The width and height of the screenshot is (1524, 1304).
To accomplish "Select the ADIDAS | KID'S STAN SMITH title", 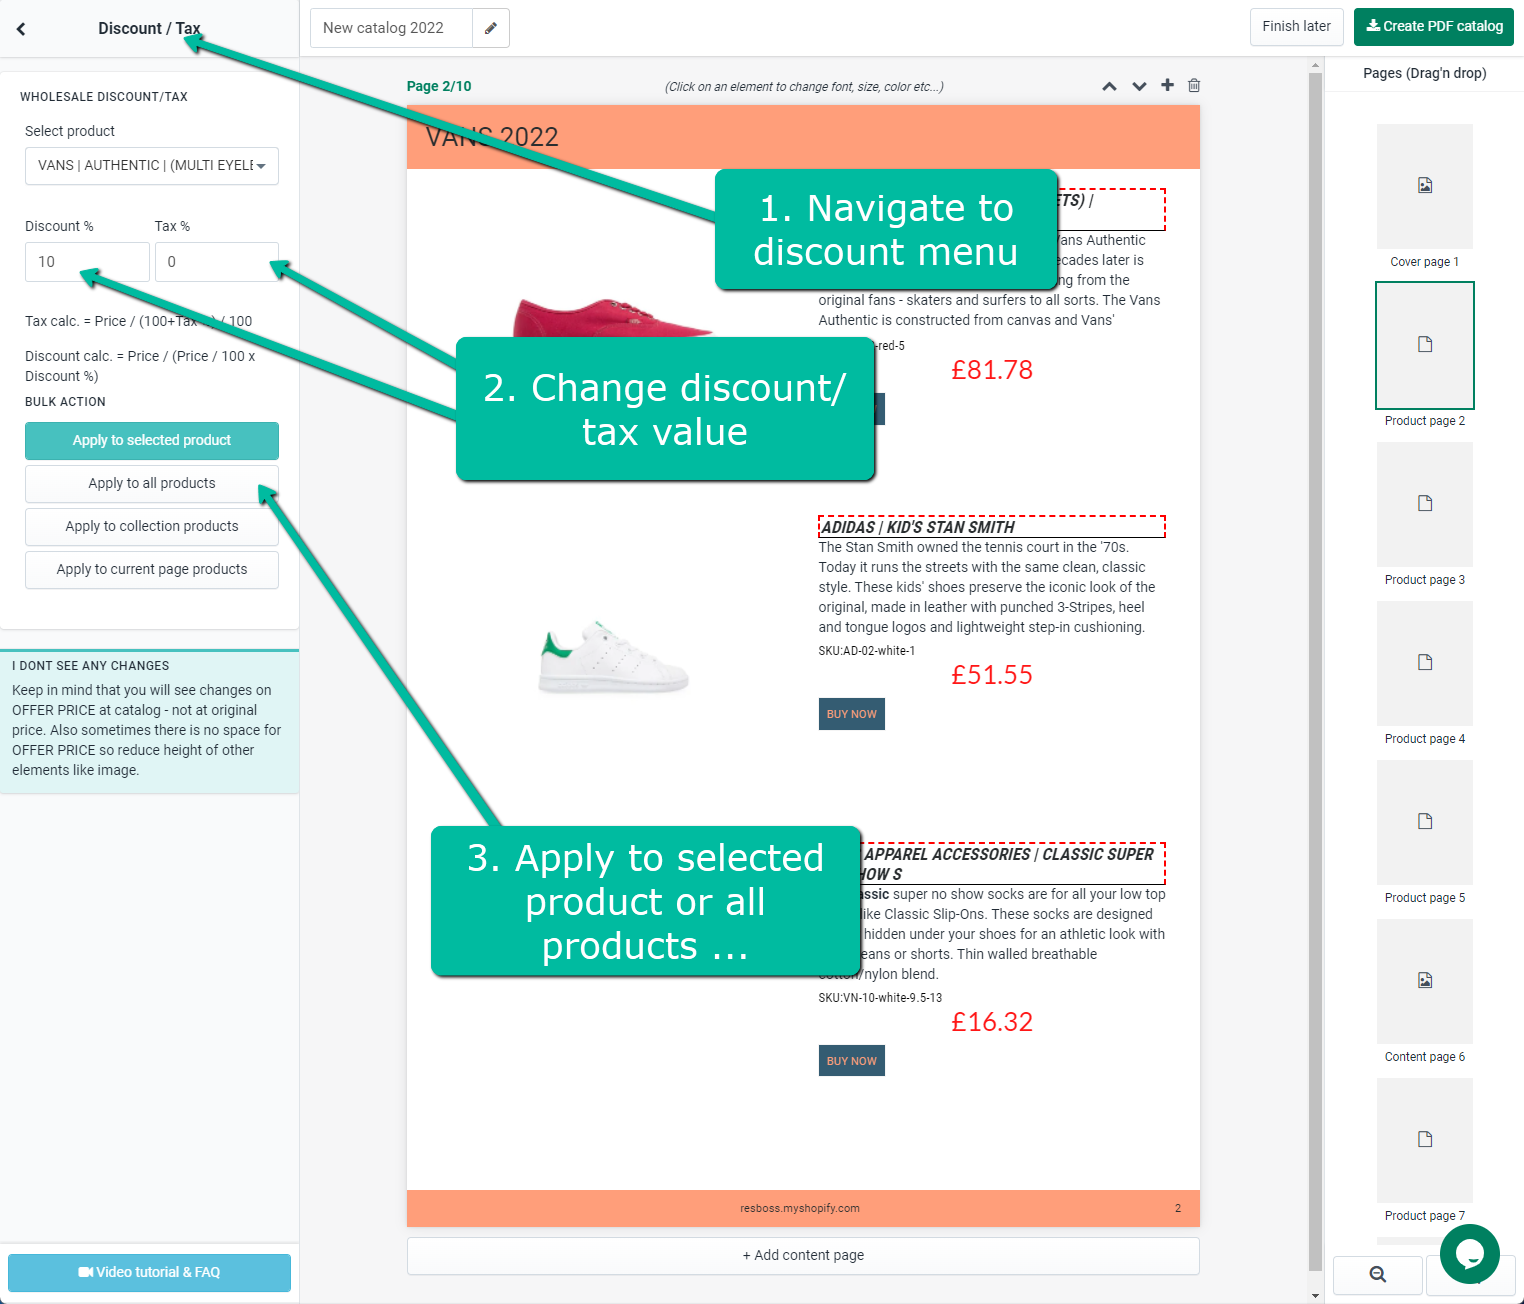I will click(x=992, y=527).
